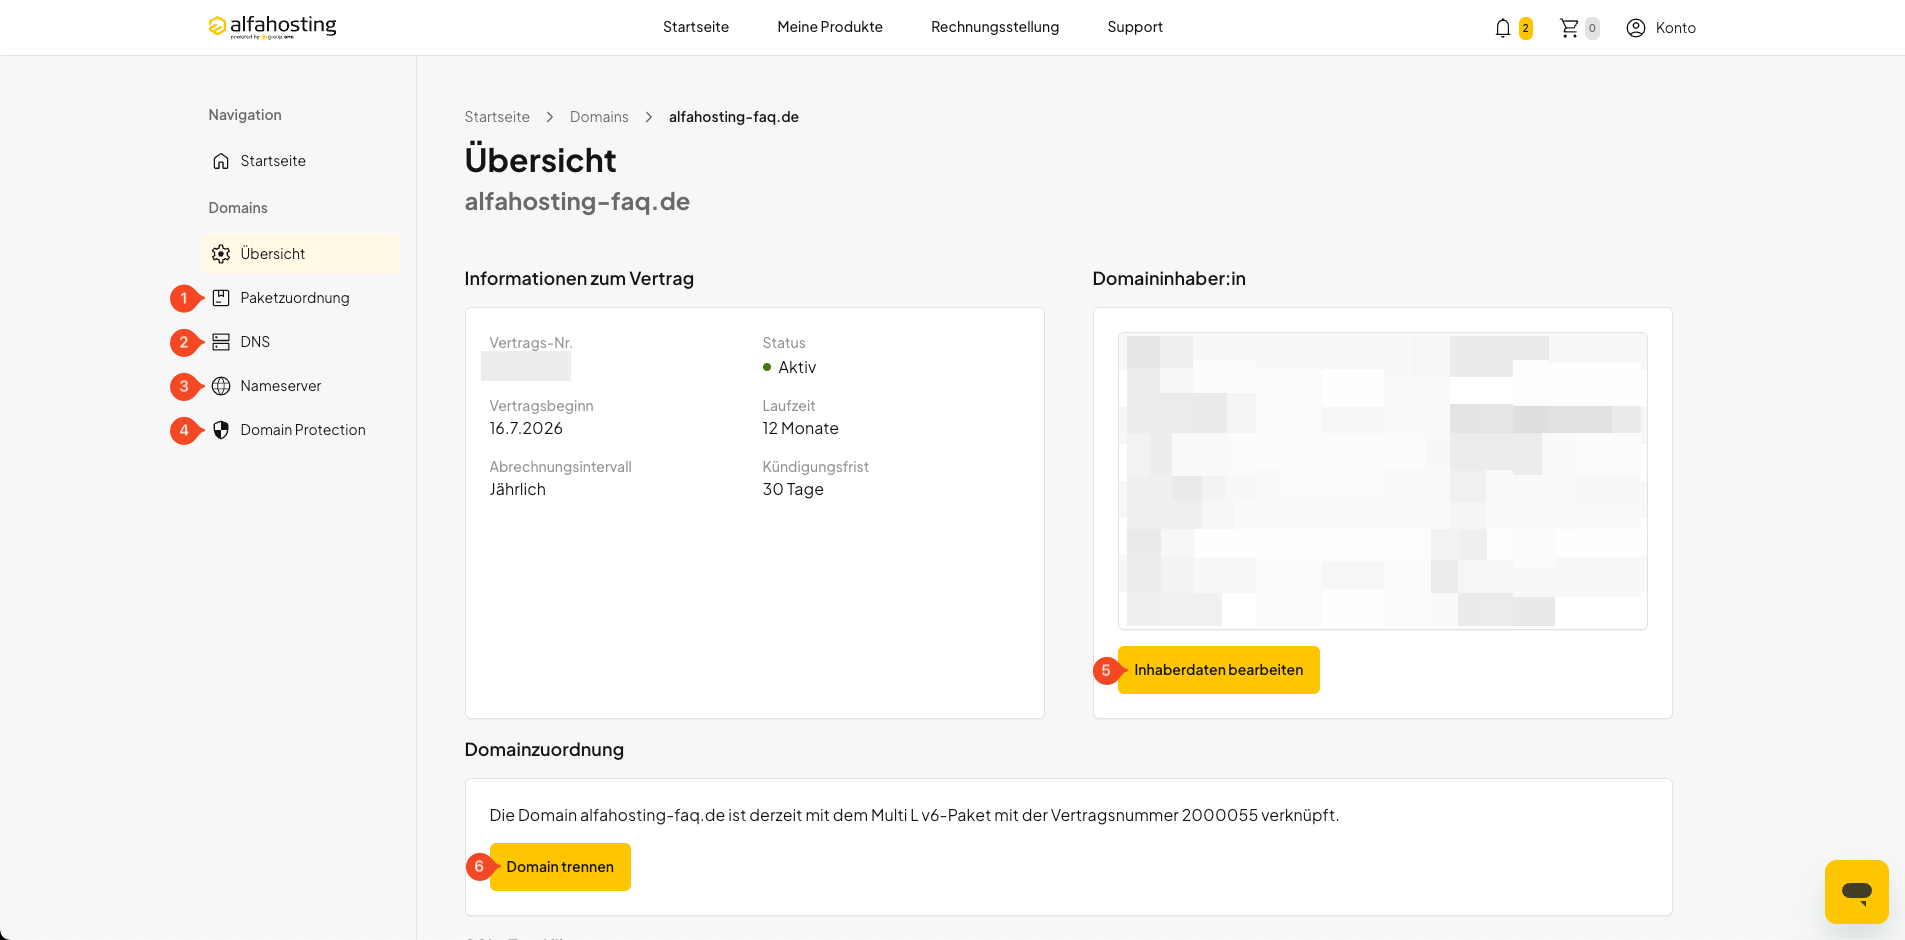Open Support menu
The image size is (1905, 940).
coord(1135,27)
